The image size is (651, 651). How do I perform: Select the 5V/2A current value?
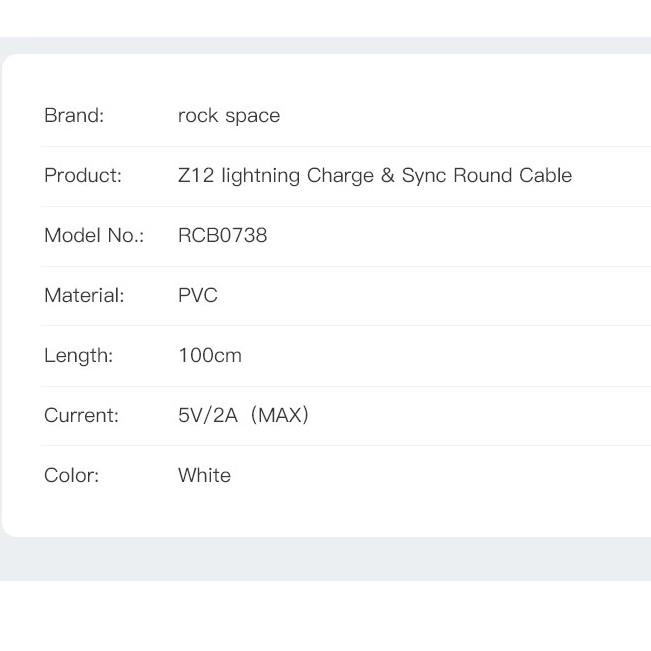point(208,416)
